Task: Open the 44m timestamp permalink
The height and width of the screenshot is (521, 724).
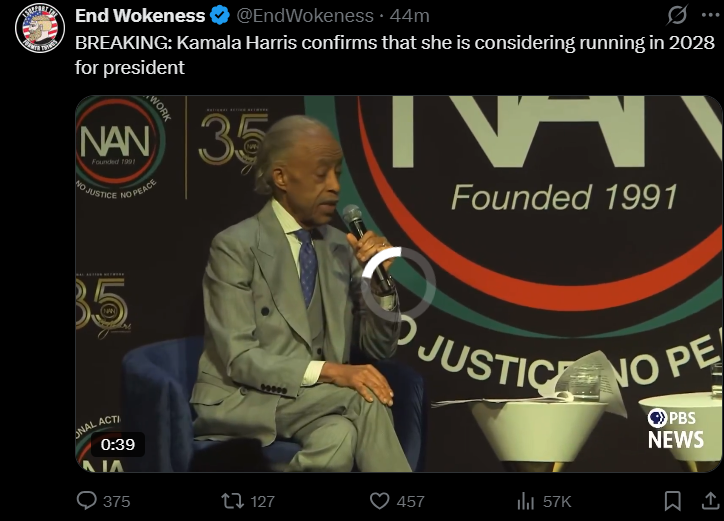Action: 410,16
